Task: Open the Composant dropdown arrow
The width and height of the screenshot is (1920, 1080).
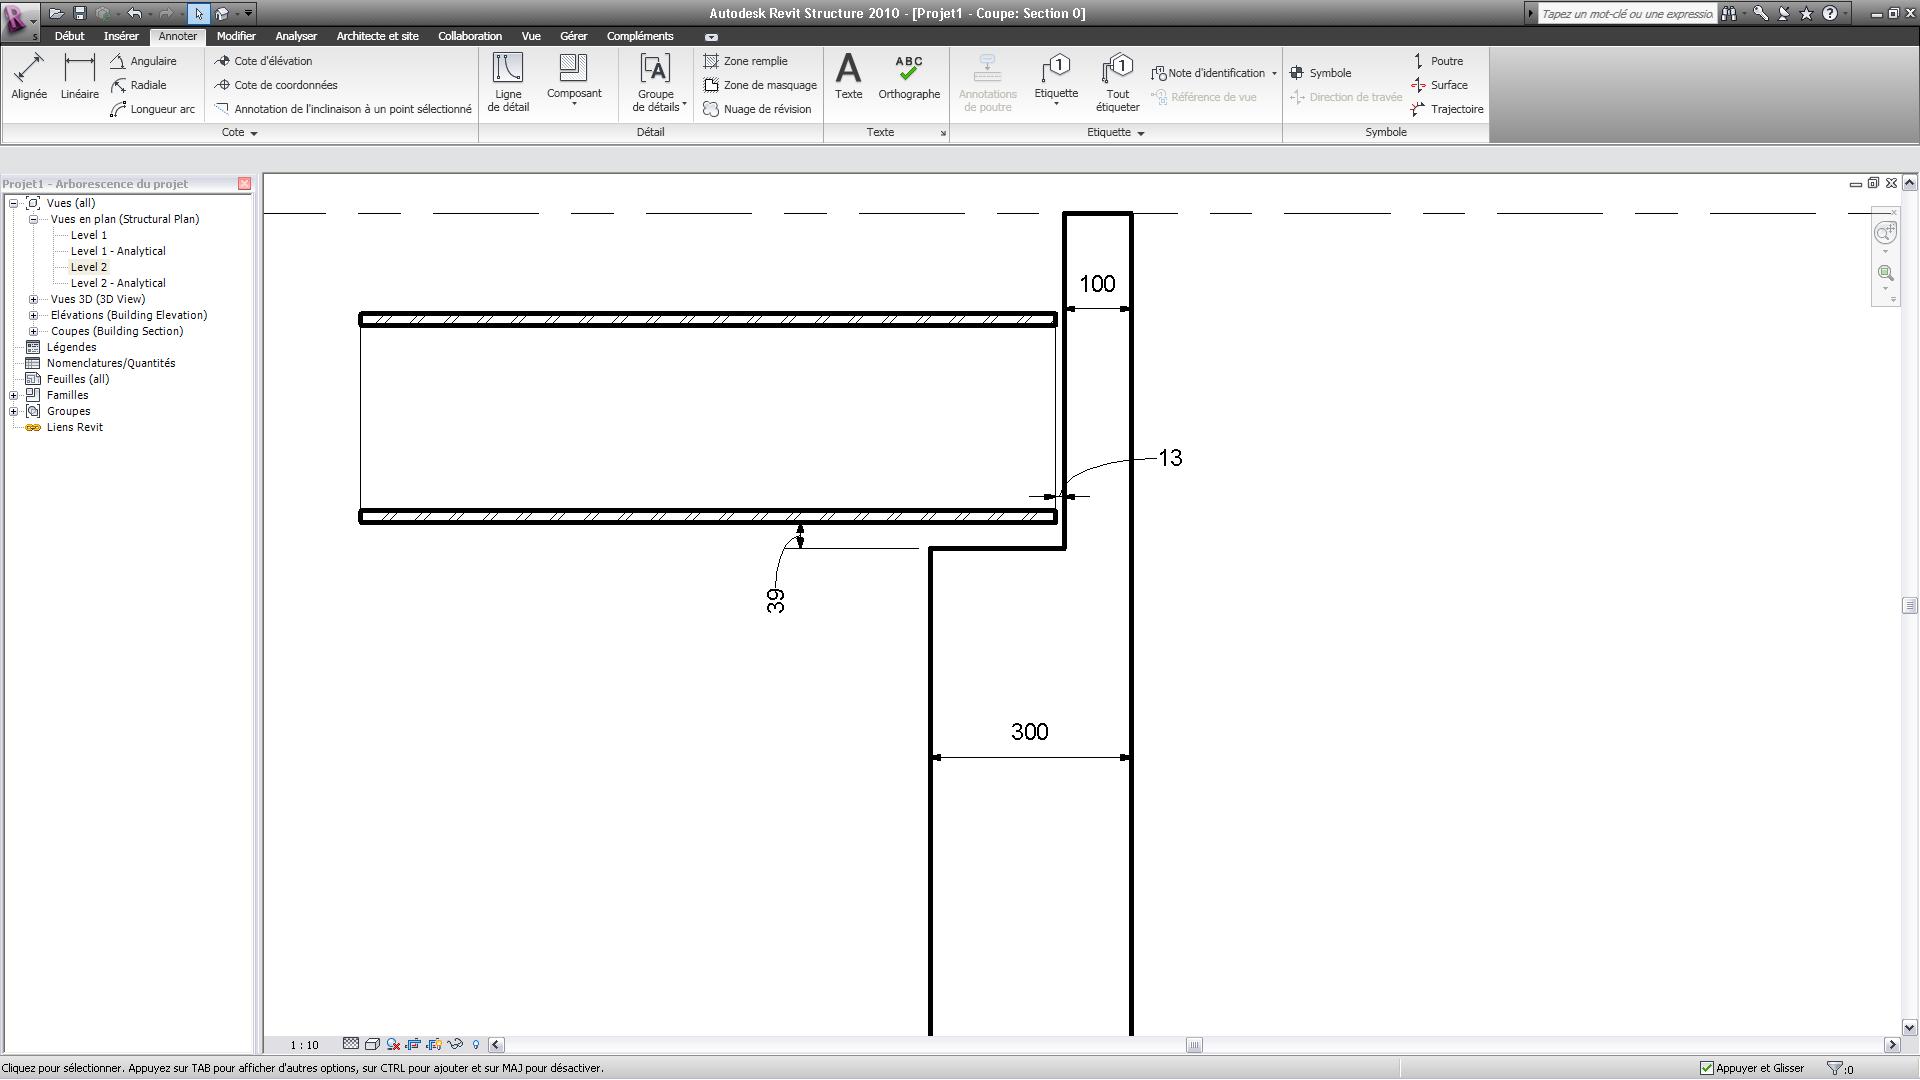Action: click(x=574, y=105)
